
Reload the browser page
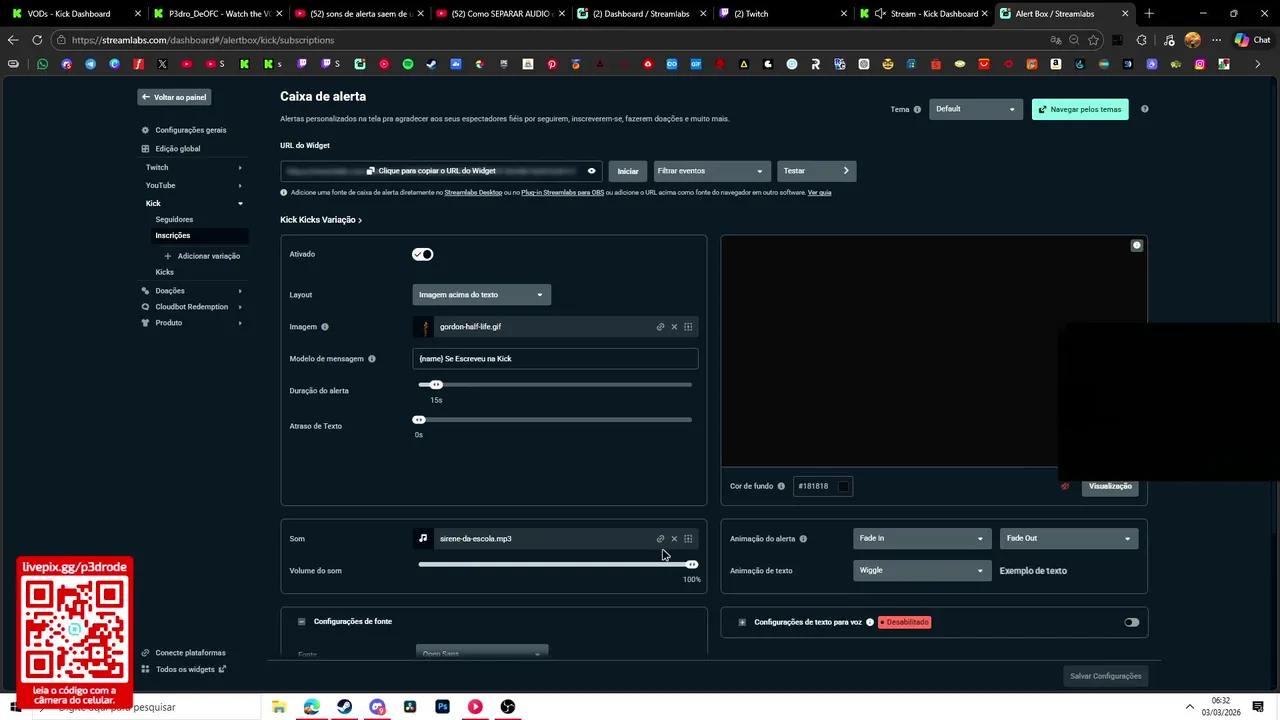point(37,40)
